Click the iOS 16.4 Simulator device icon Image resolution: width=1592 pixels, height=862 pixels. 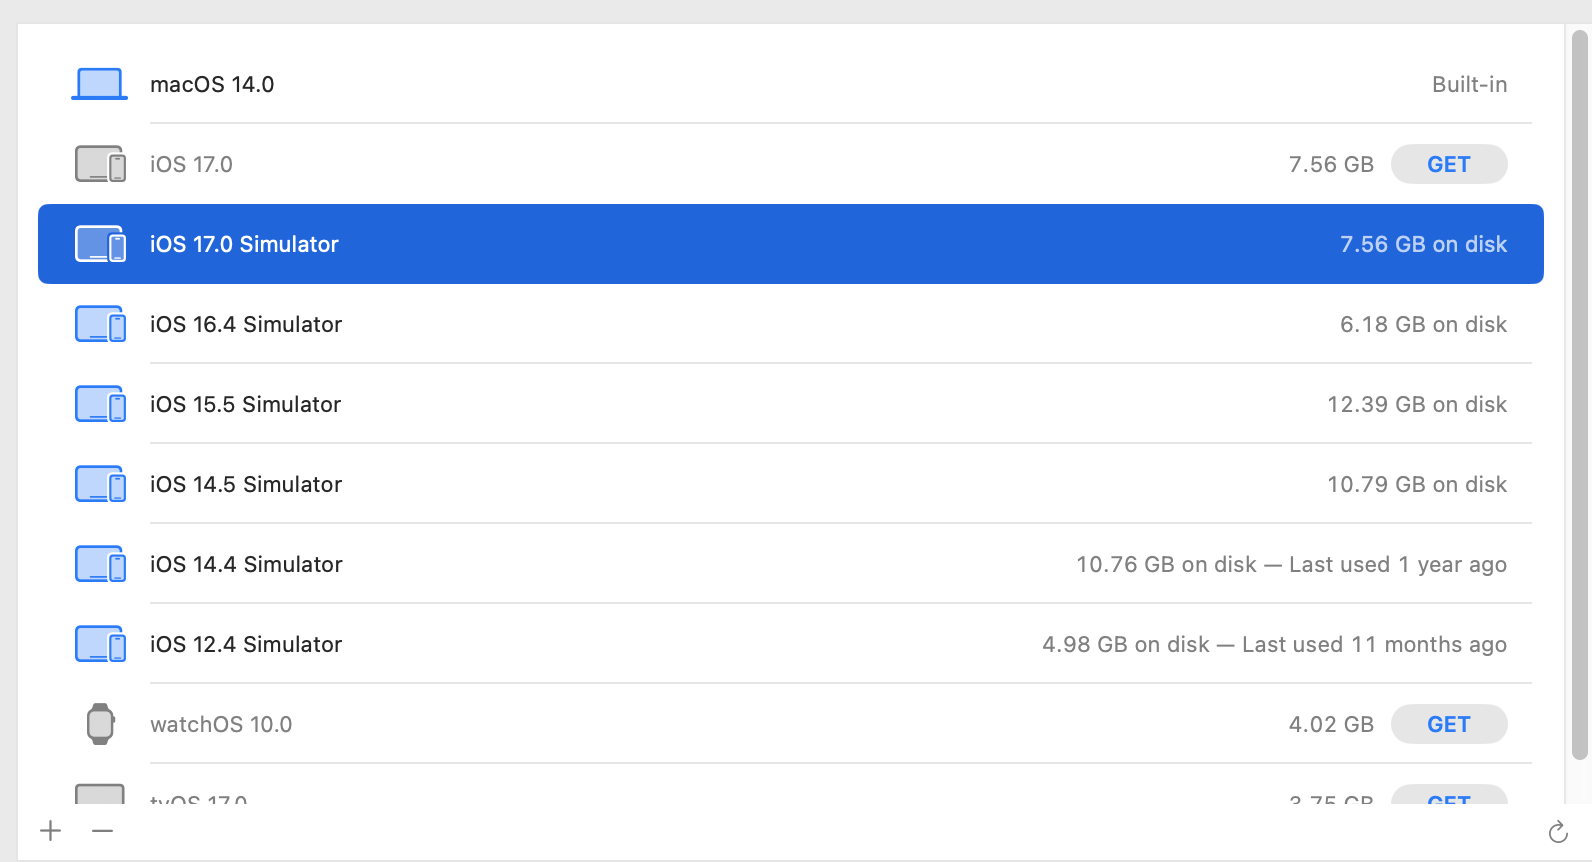pos(100,324)
